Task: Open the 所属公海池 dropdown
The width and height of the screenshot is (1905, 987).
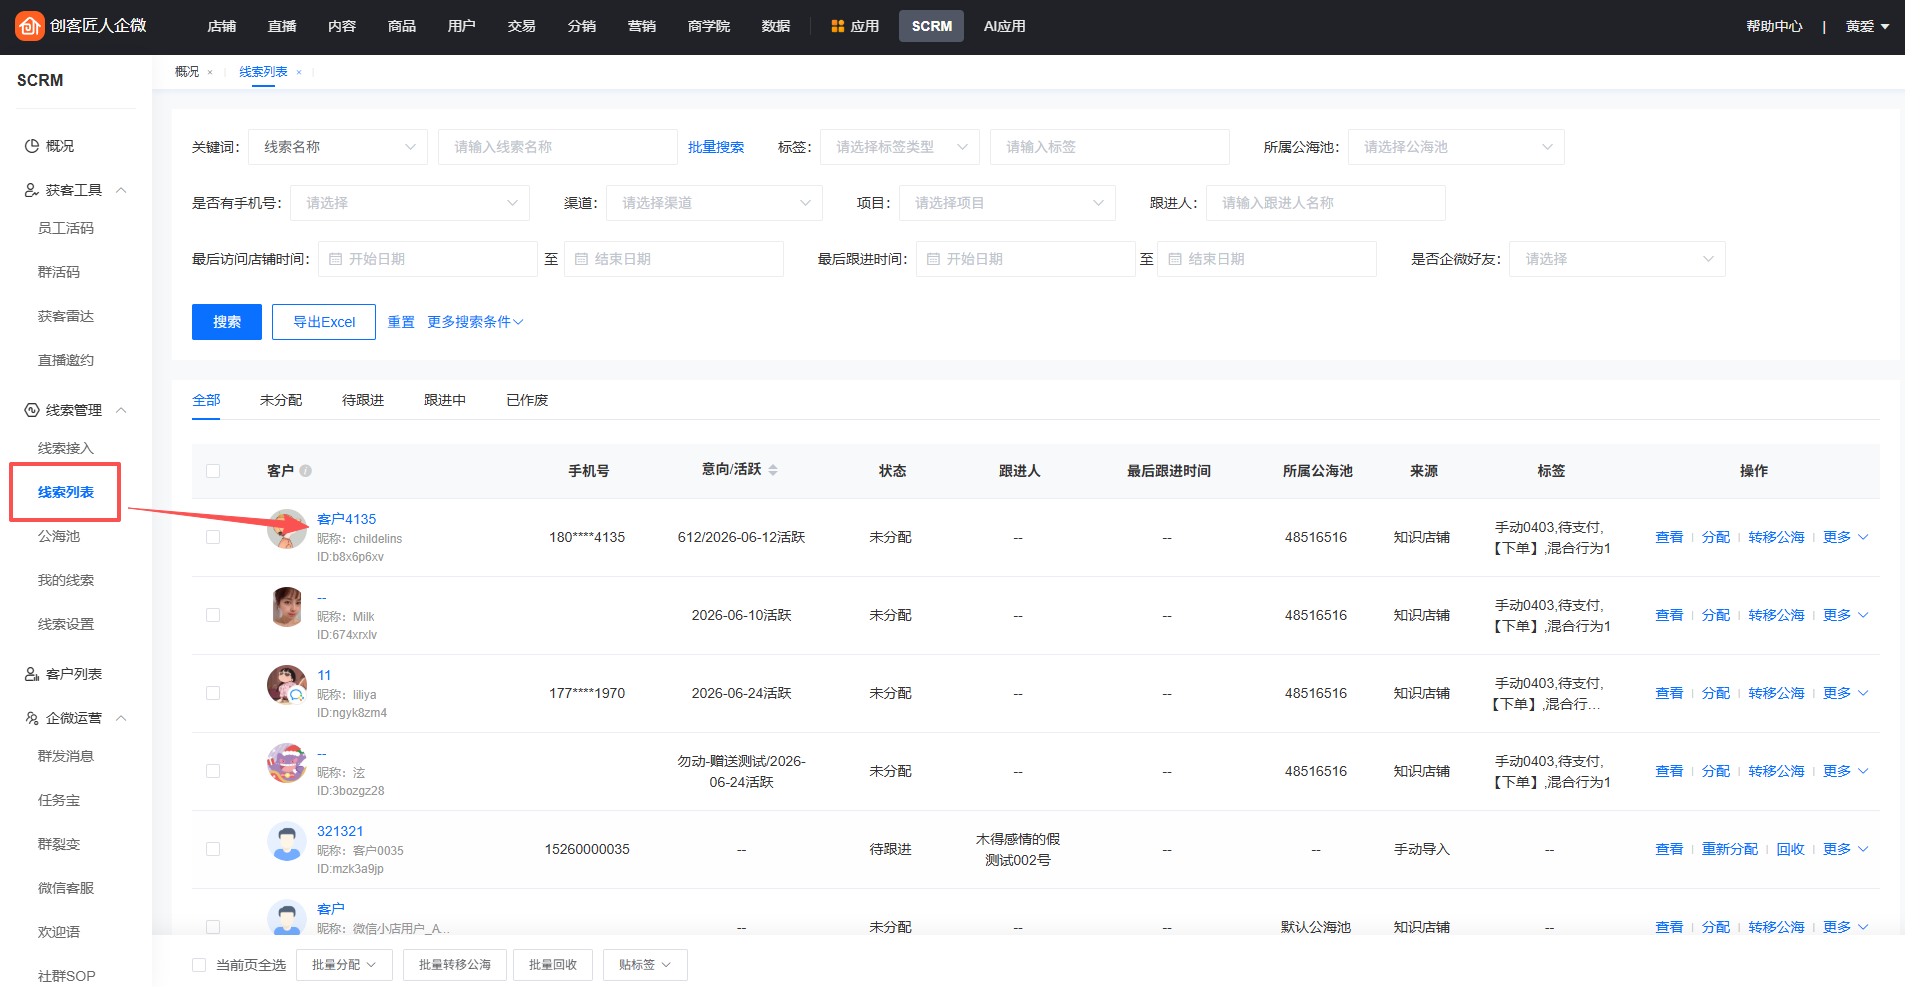Action: 1456,147
